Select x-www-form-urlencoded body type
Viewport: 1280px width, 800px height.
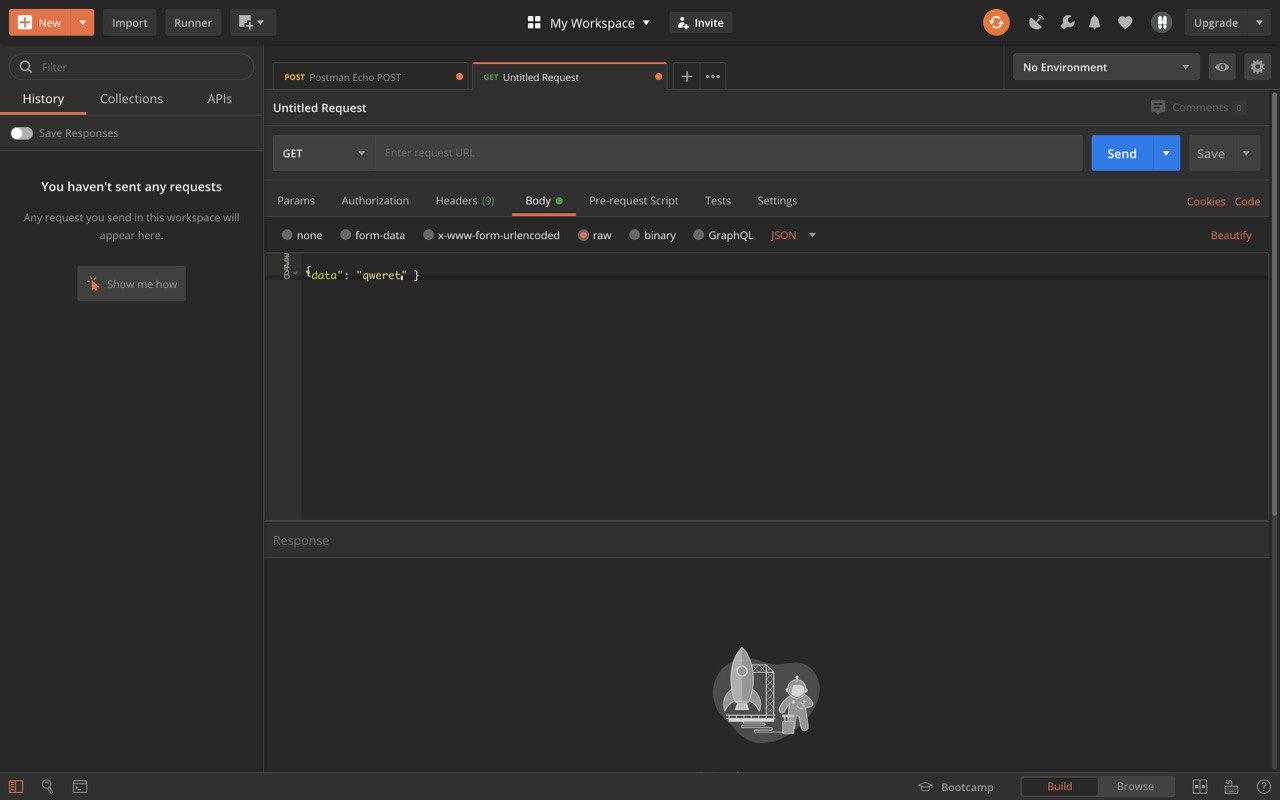click(428, 235)
